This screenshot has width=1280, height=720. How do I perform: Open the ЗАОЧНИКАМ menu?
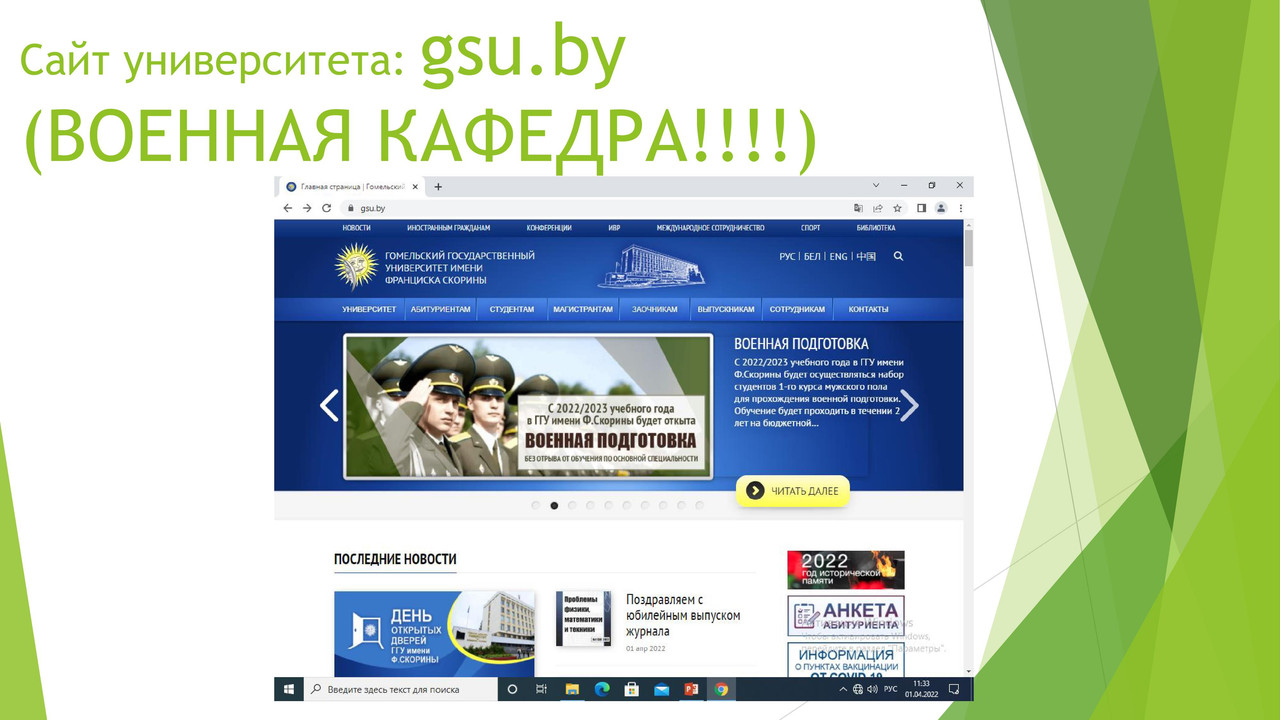[x=654, y=309]
